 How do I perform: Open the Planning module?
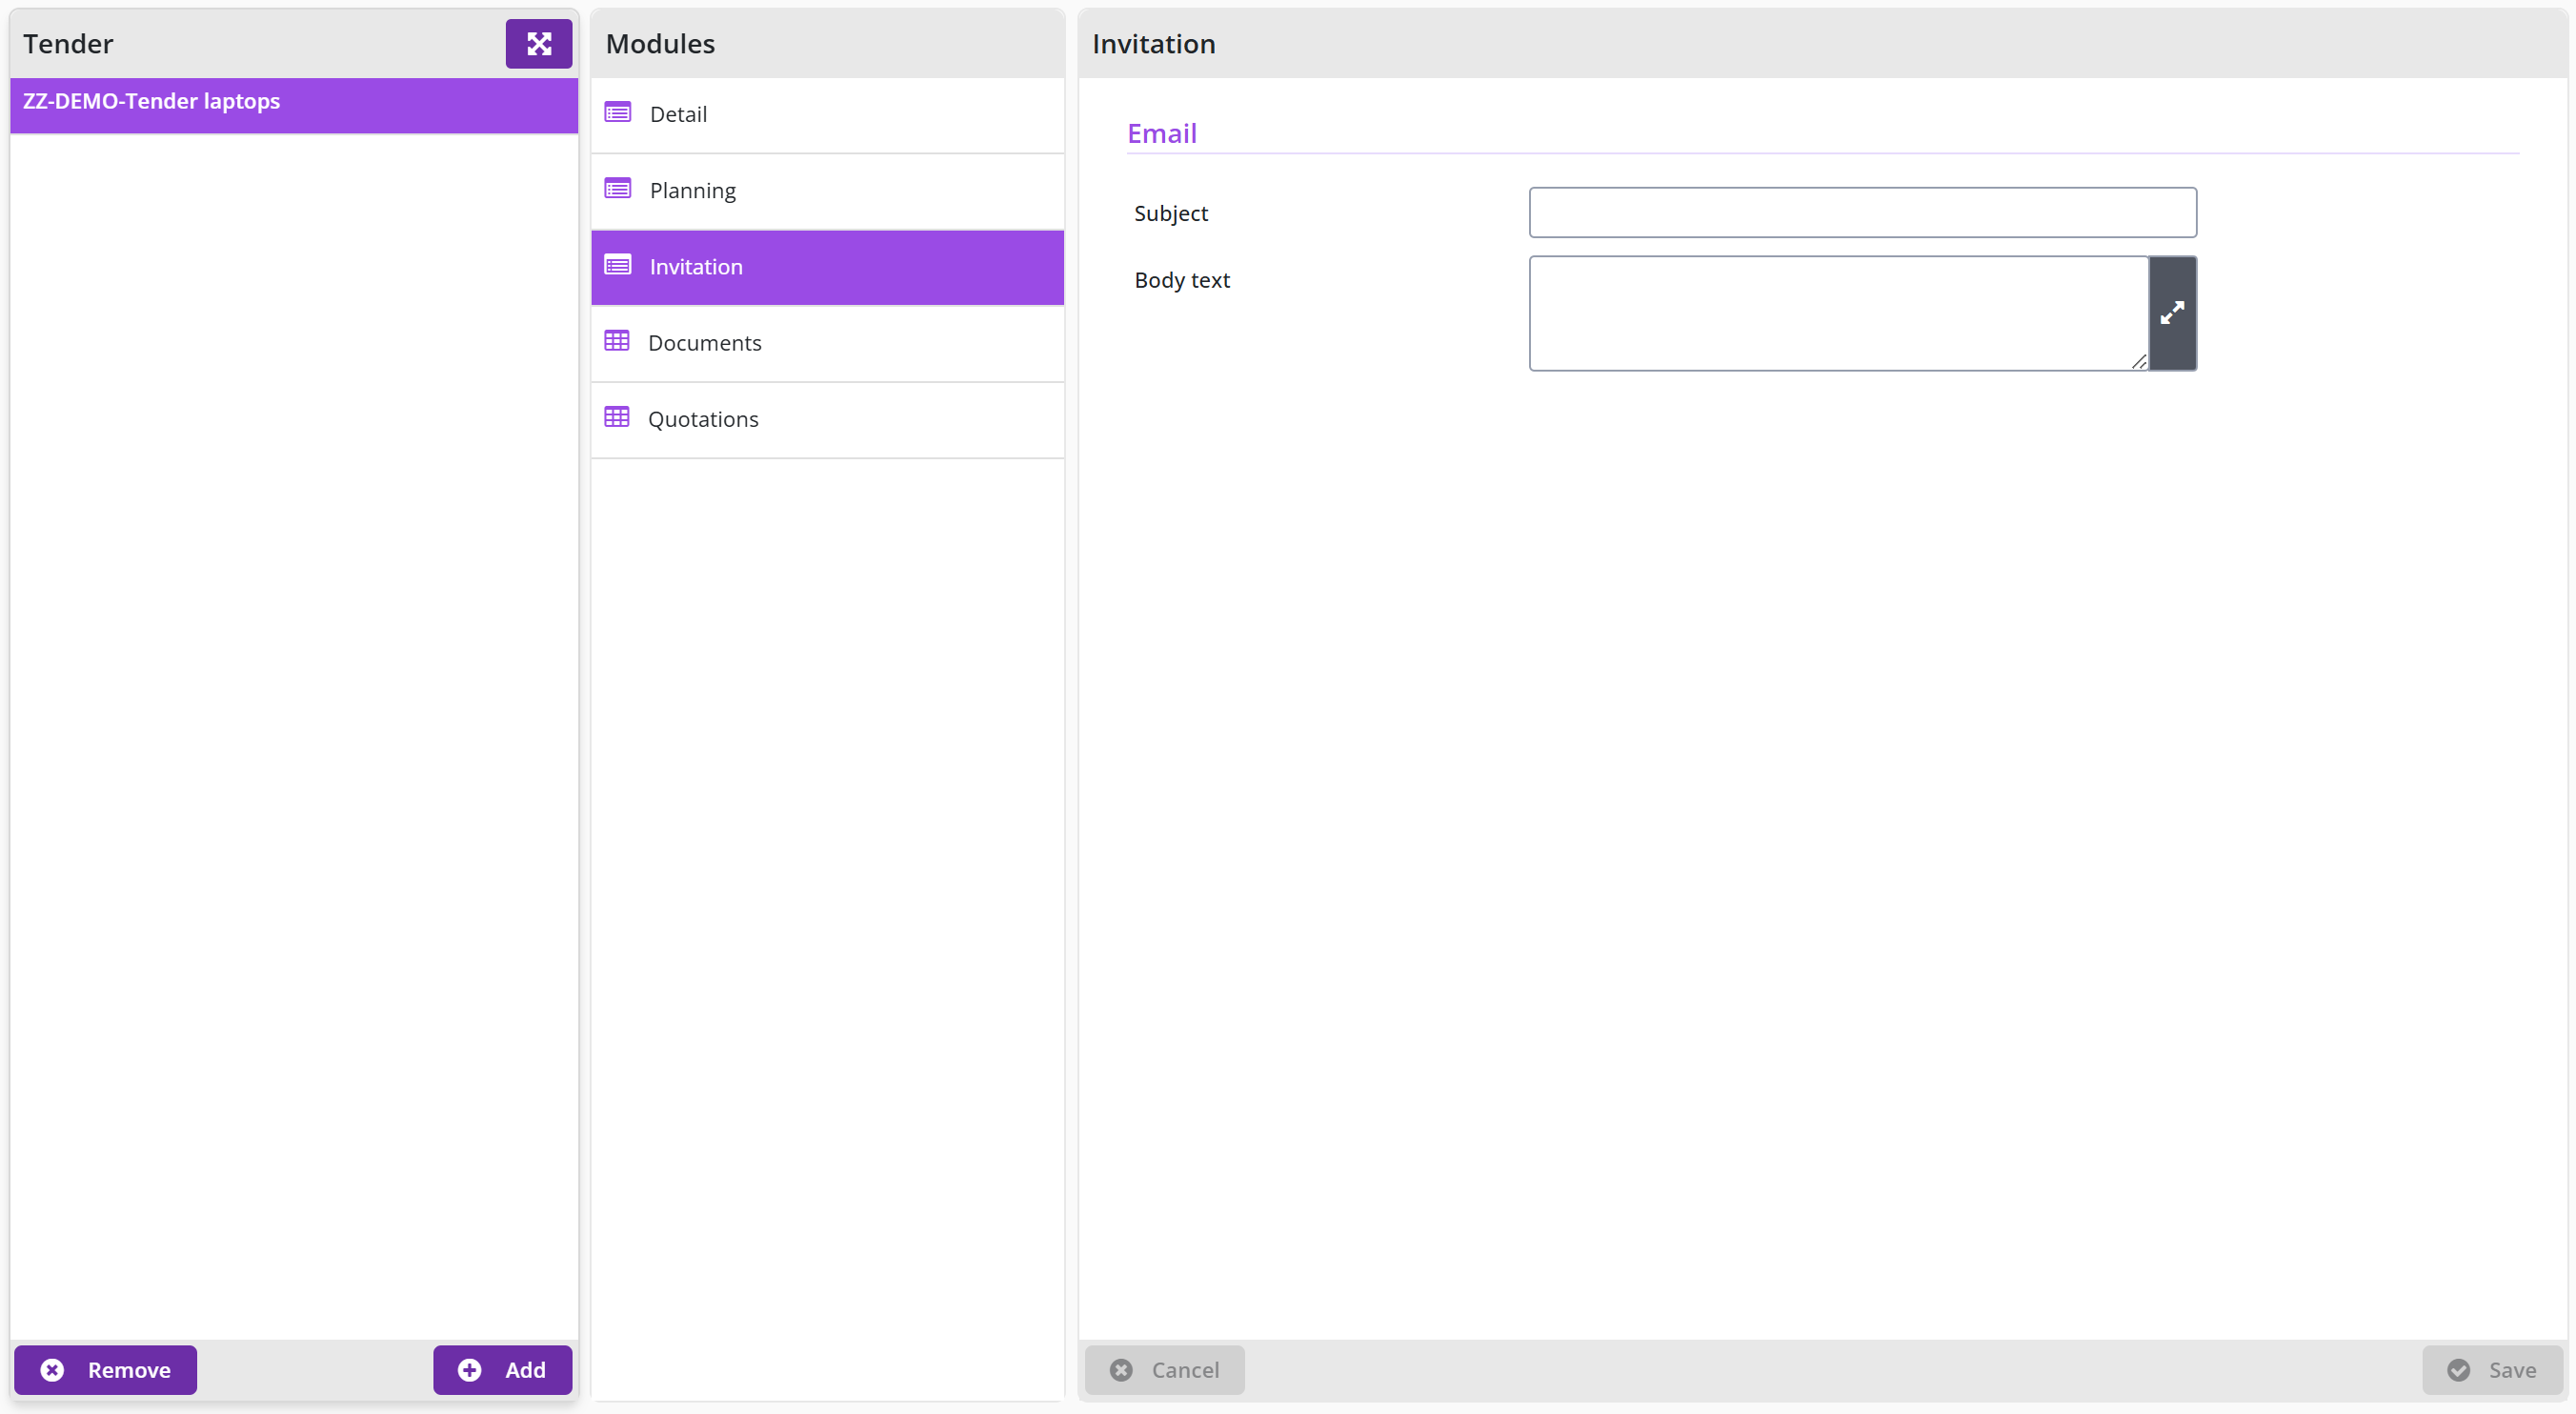click(x=827, y=191)
